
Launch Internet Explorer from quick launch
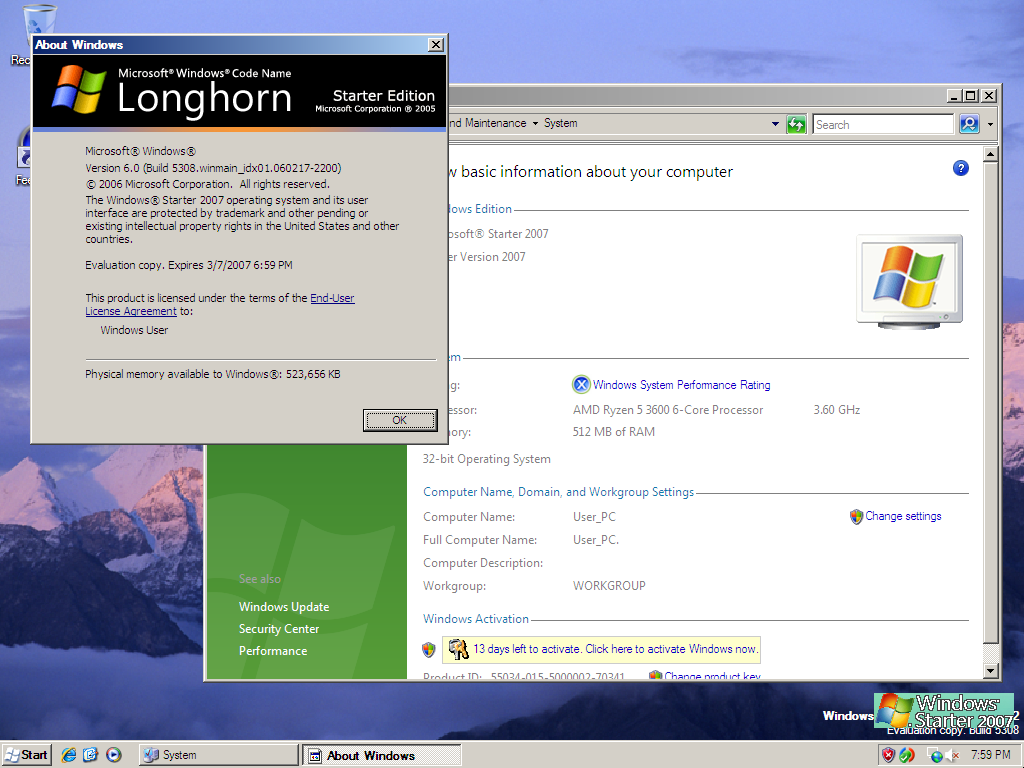click(x=69, y=755)
